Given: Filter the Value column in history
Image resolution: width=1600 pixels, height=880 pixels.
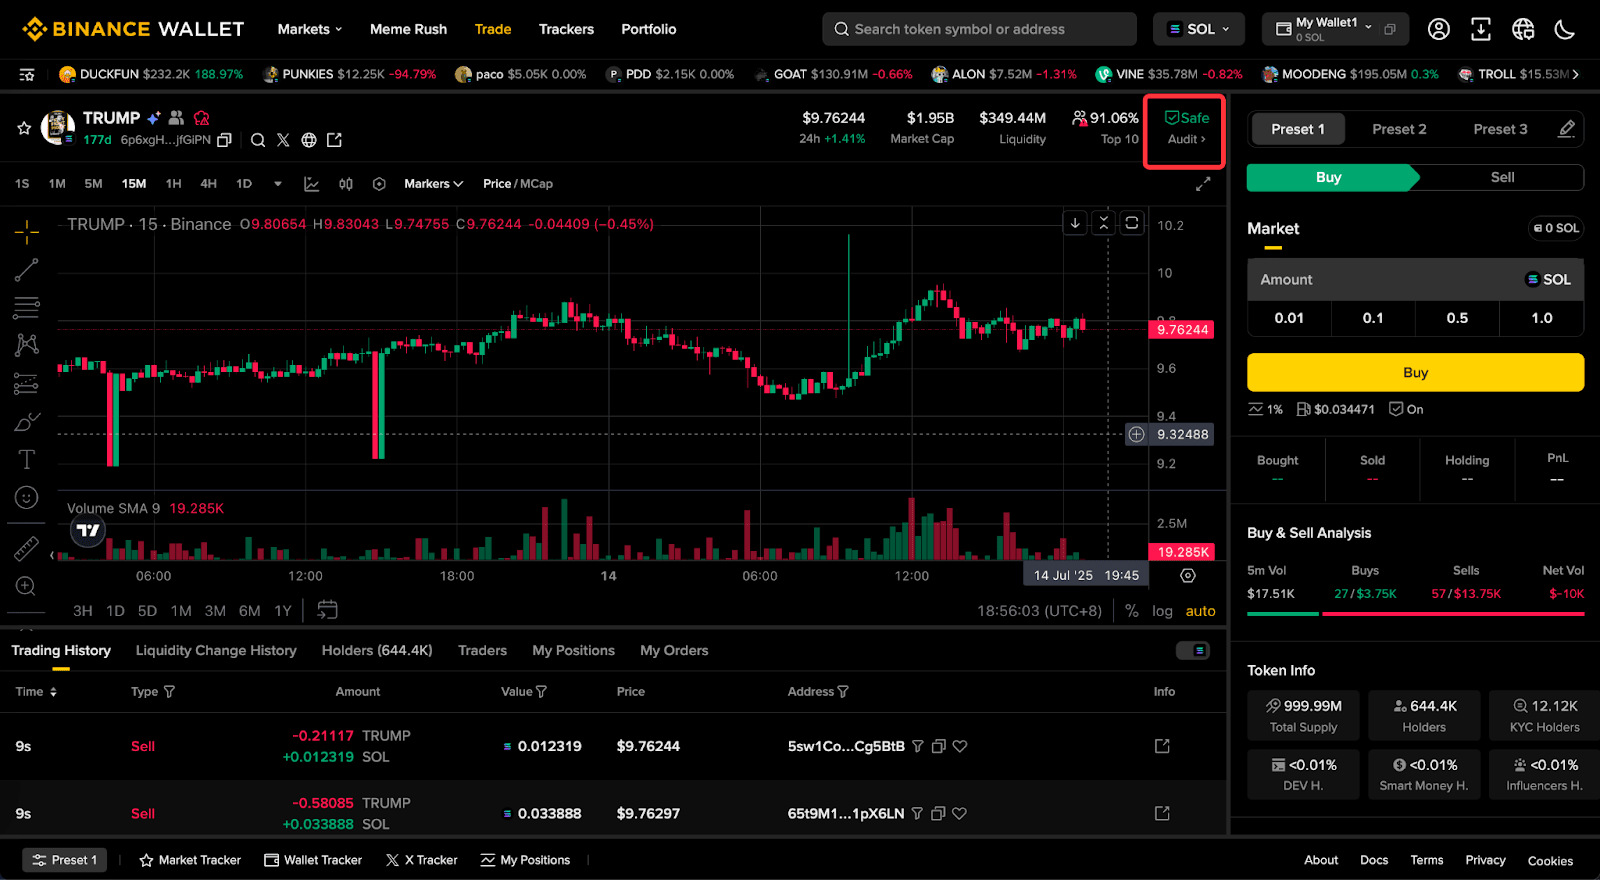Looking at the screenshot, I should (541, 692).
